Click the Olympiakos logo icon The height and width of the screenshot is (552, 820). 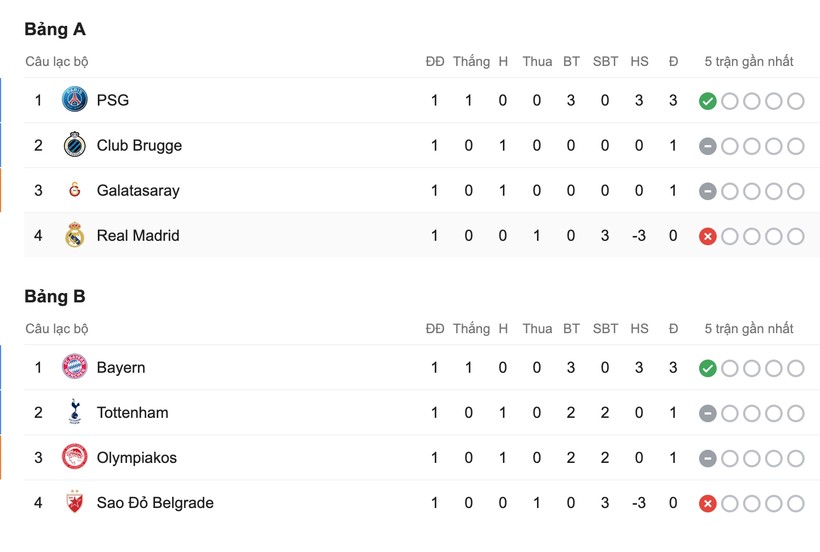pyautogui.click(x=74, y=457)
